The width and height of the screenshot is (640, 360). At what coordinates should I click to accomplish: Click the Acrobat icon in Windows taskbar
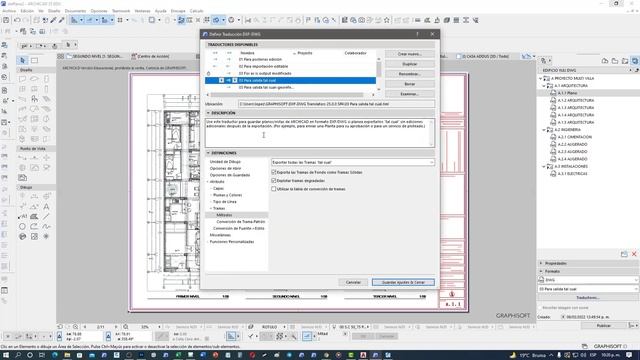pos(363,355)
